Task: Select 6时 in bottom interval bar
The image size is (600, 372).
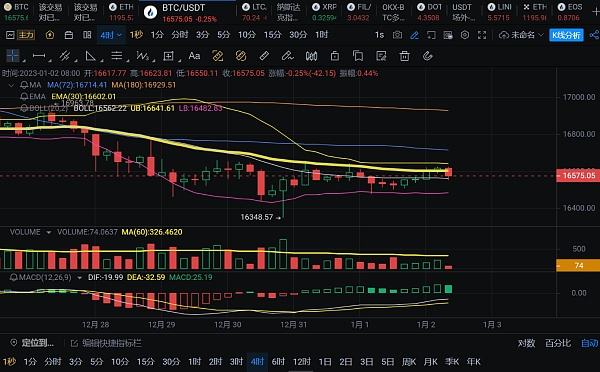Action: [x=278, y=362]
